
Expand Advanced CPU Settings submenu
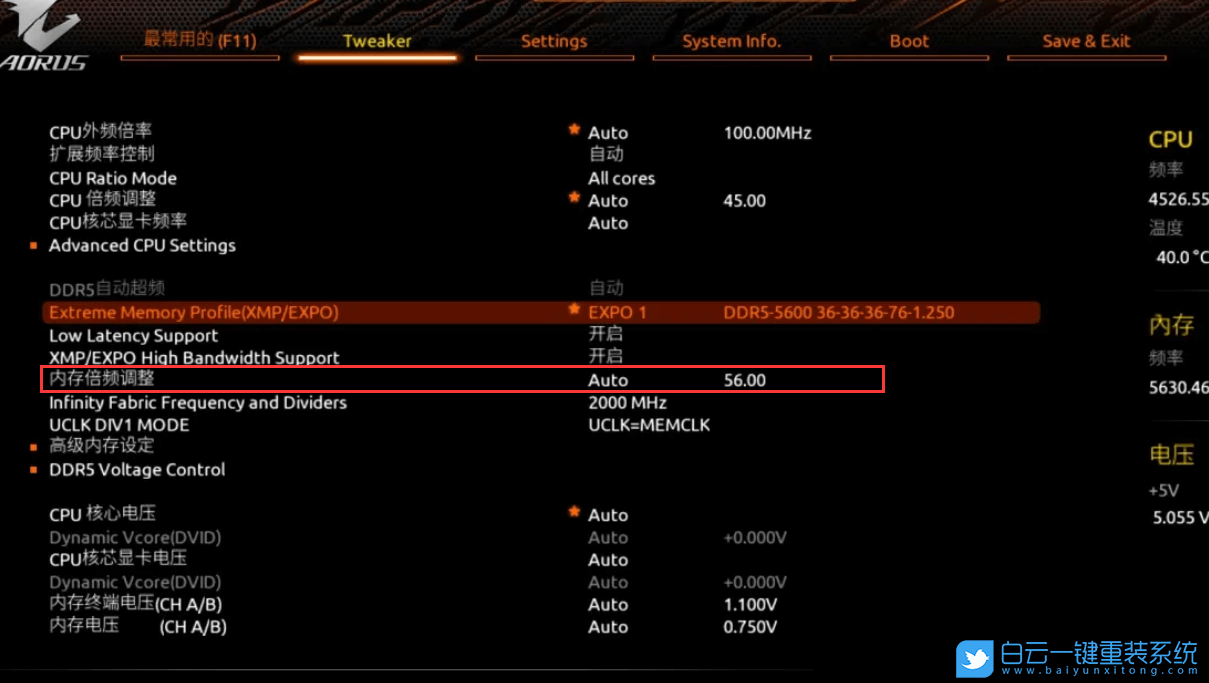pos(142,245)
